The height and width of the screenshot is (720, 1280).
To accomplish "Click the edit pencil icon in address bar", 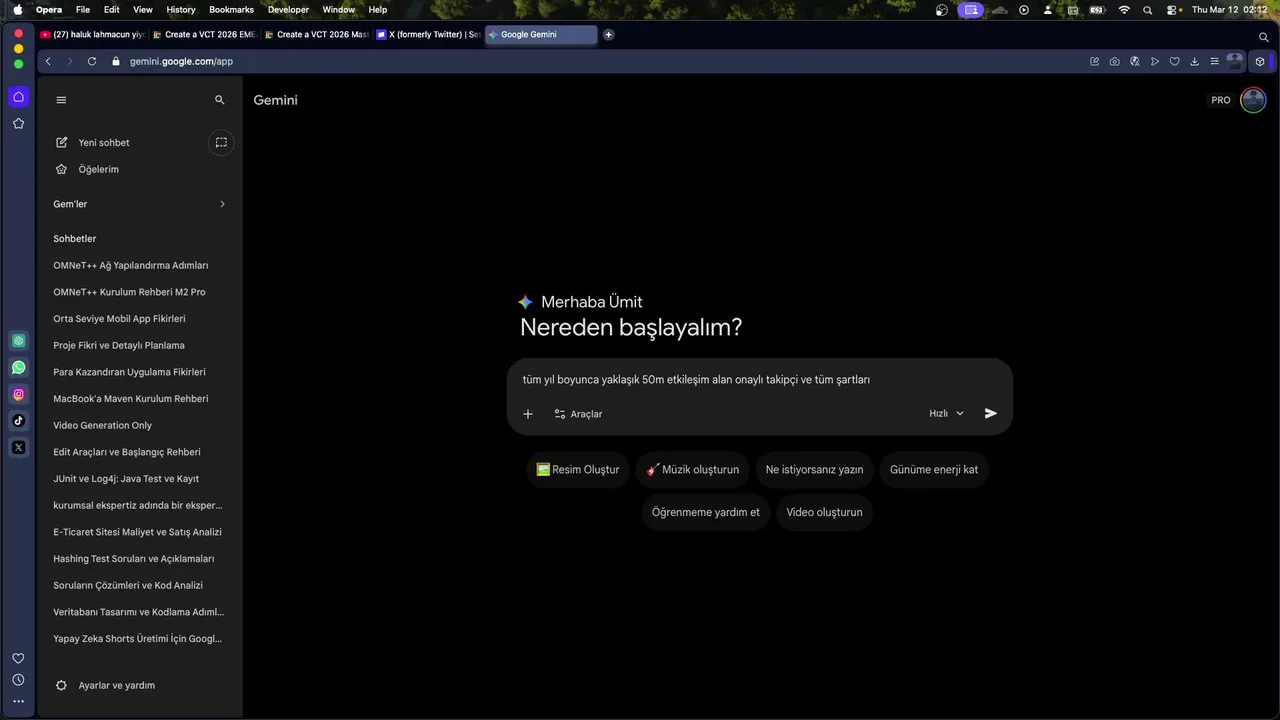I will 1094,61.
